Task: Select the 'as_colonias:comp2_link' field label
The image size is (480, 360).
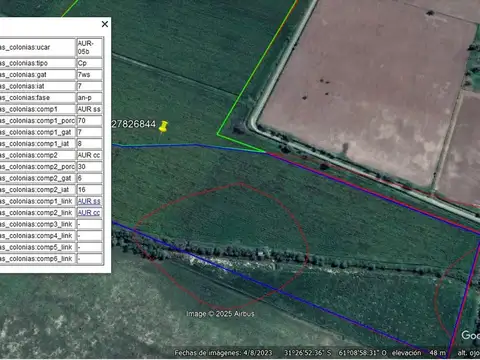Action: 36,213
